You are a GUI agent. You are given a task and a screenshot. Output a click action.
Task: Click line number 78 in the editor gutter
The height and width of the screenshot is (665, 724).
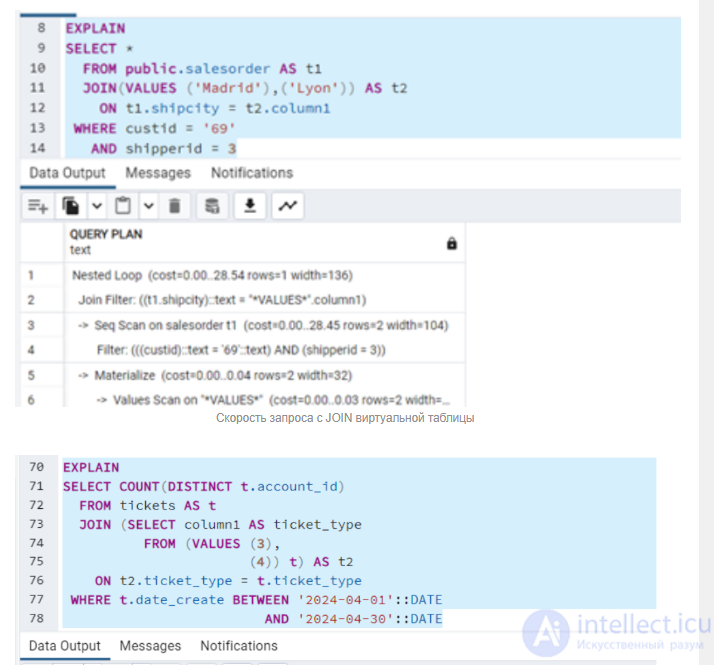[x=36, y=618]
